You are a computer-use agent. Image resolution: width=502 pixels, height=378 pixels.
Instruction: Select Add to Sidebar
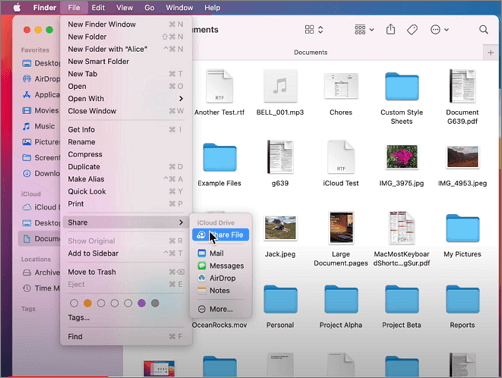pos(126,253)
